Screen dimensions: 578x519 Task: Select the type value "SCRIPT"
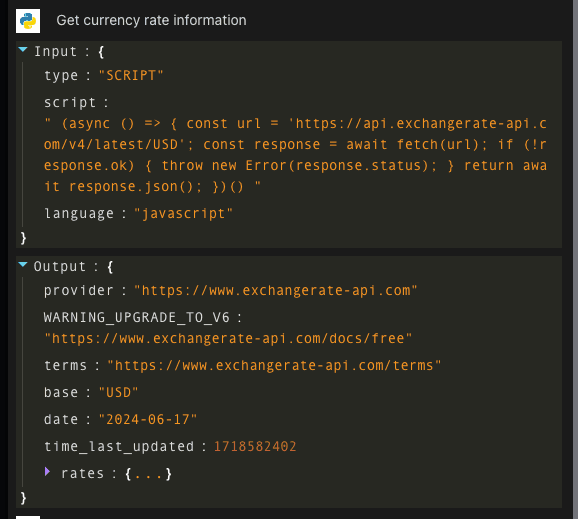click(131, 76)
